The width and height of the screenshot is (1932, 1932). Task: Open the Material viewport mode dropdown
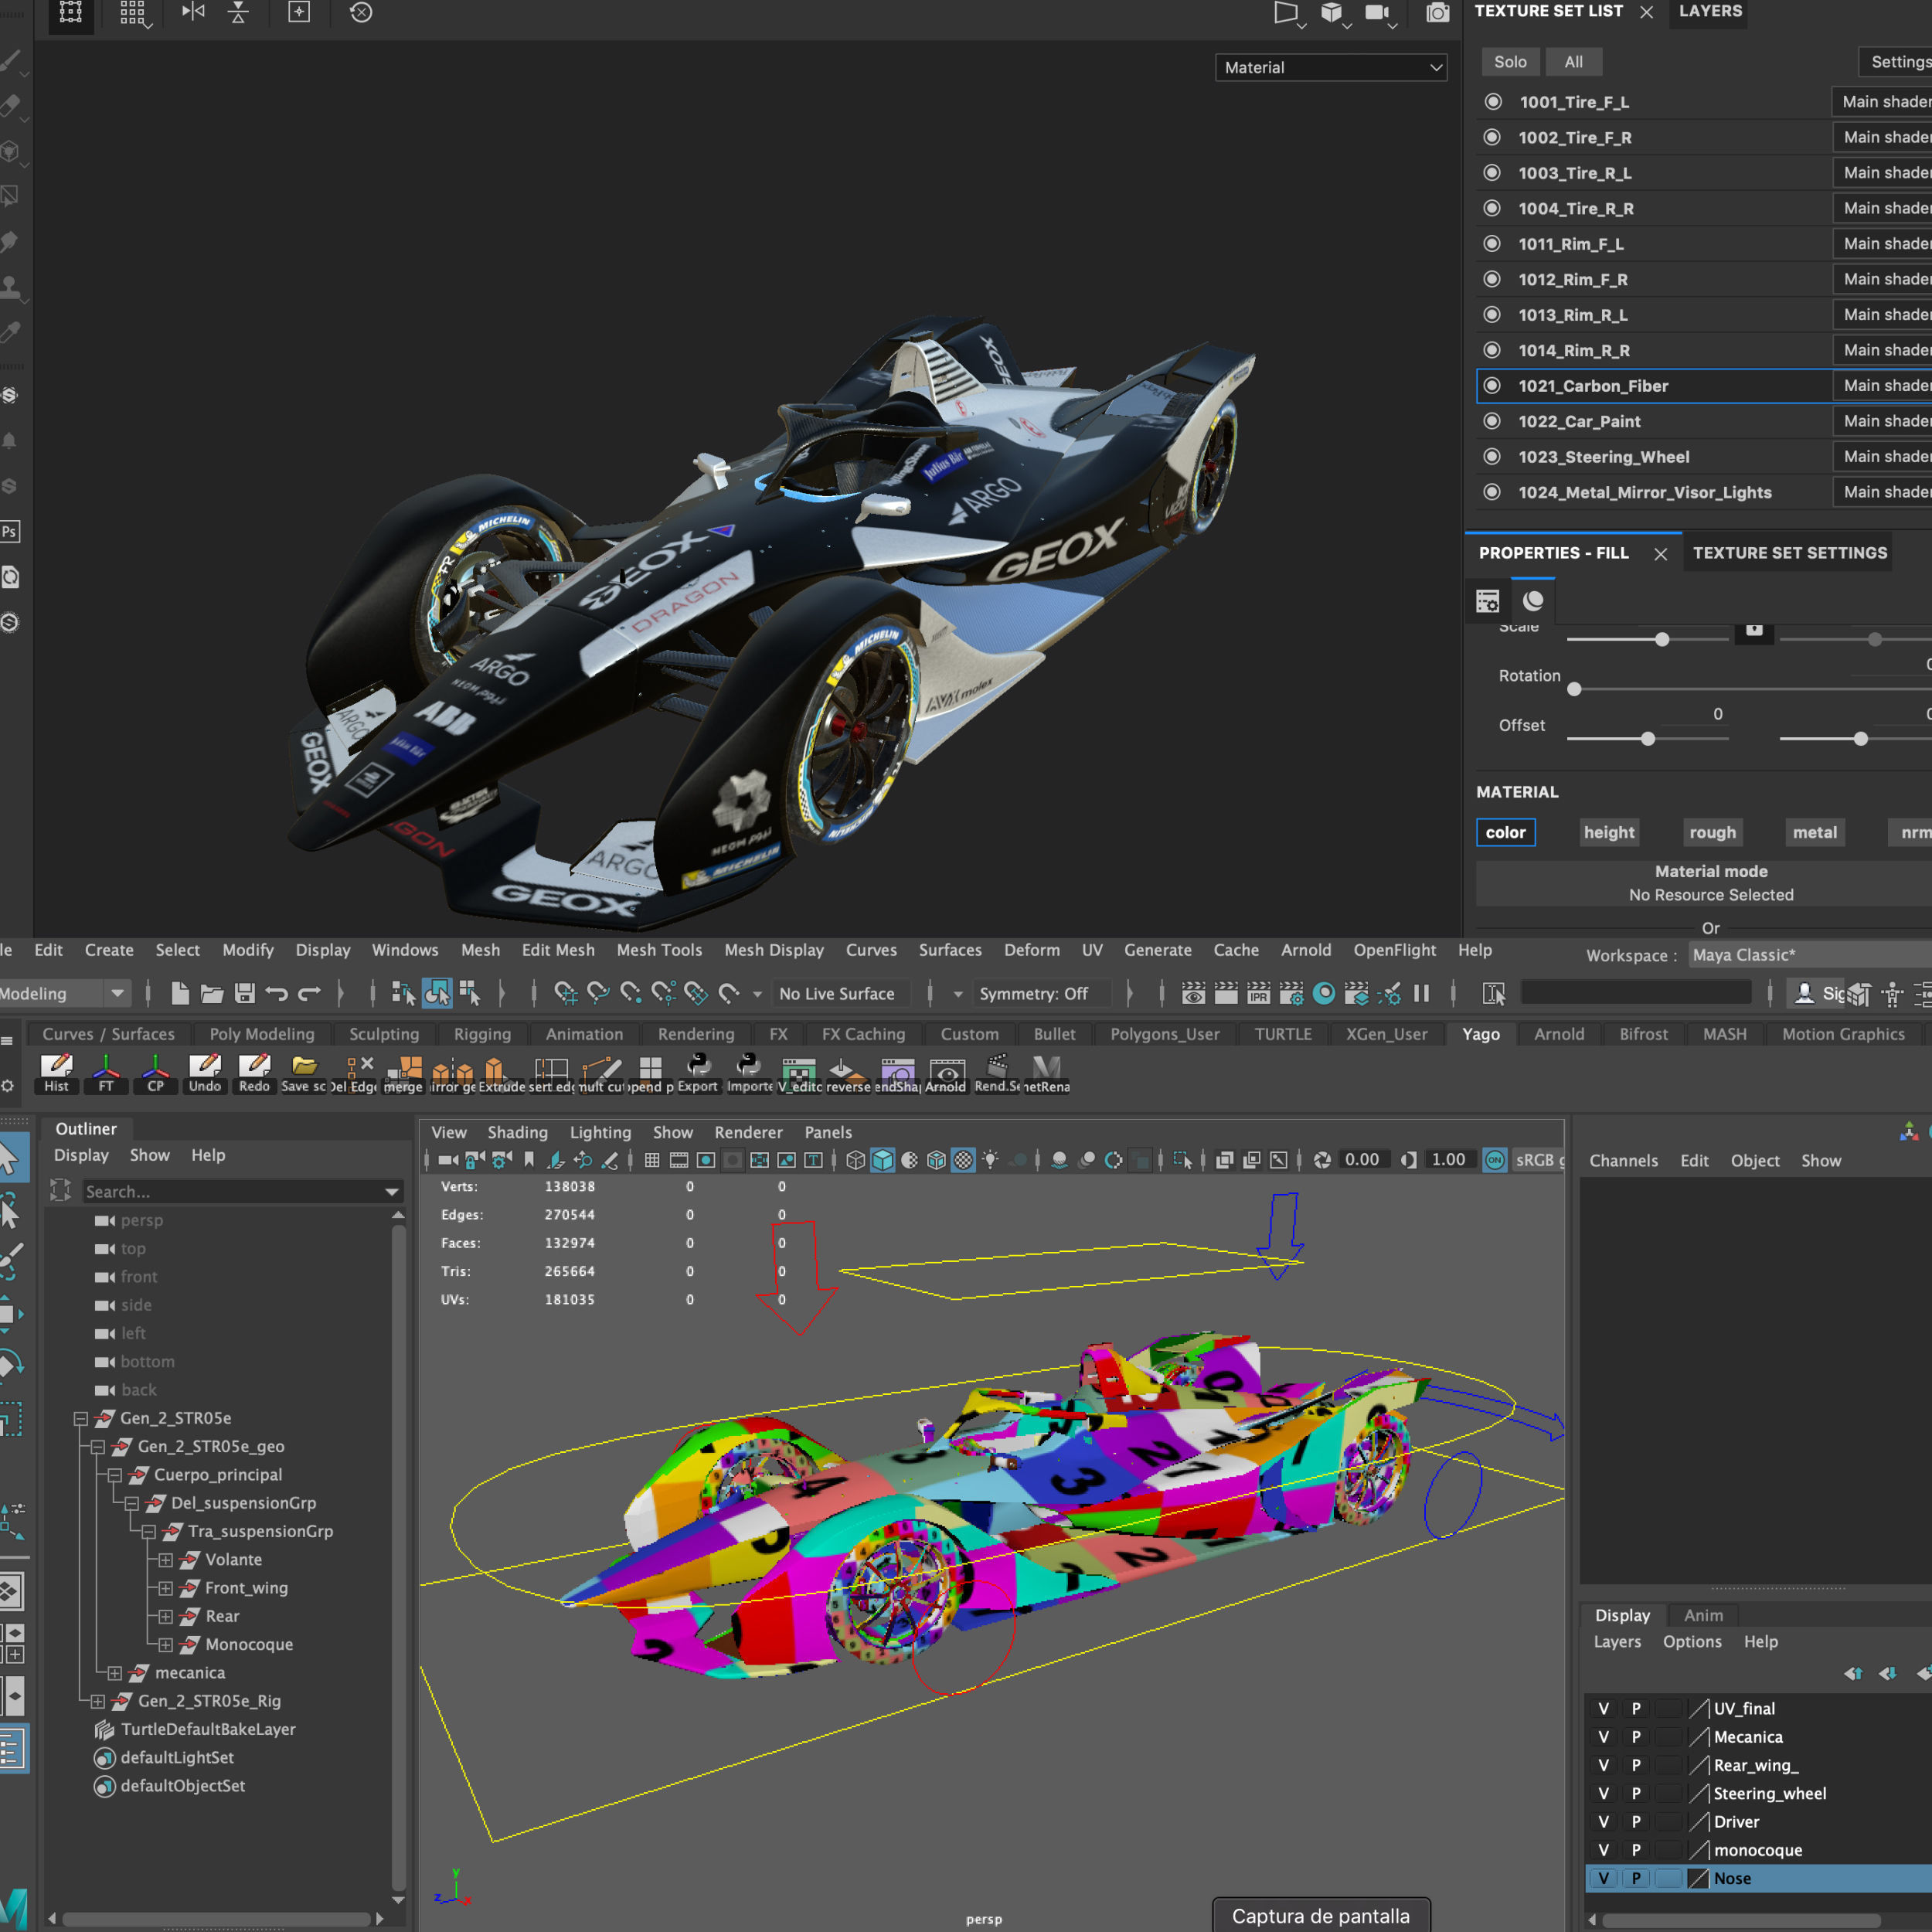(x=1330, y=67)
